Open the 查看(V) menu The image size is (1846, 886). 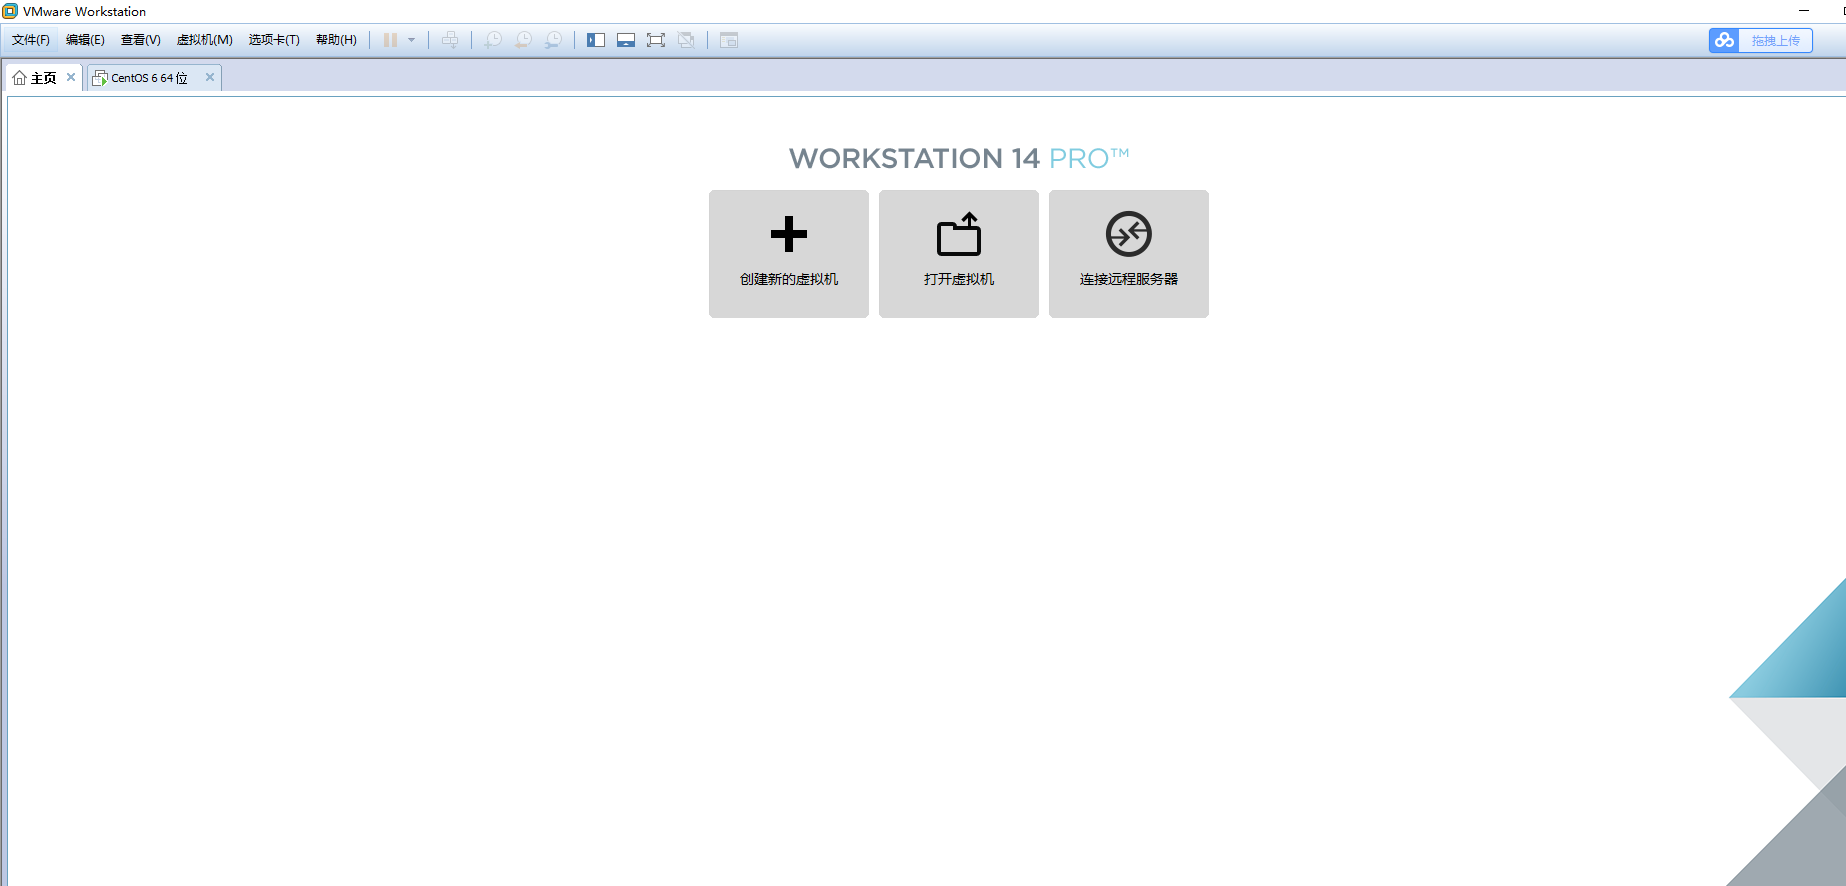coord(141,40)
